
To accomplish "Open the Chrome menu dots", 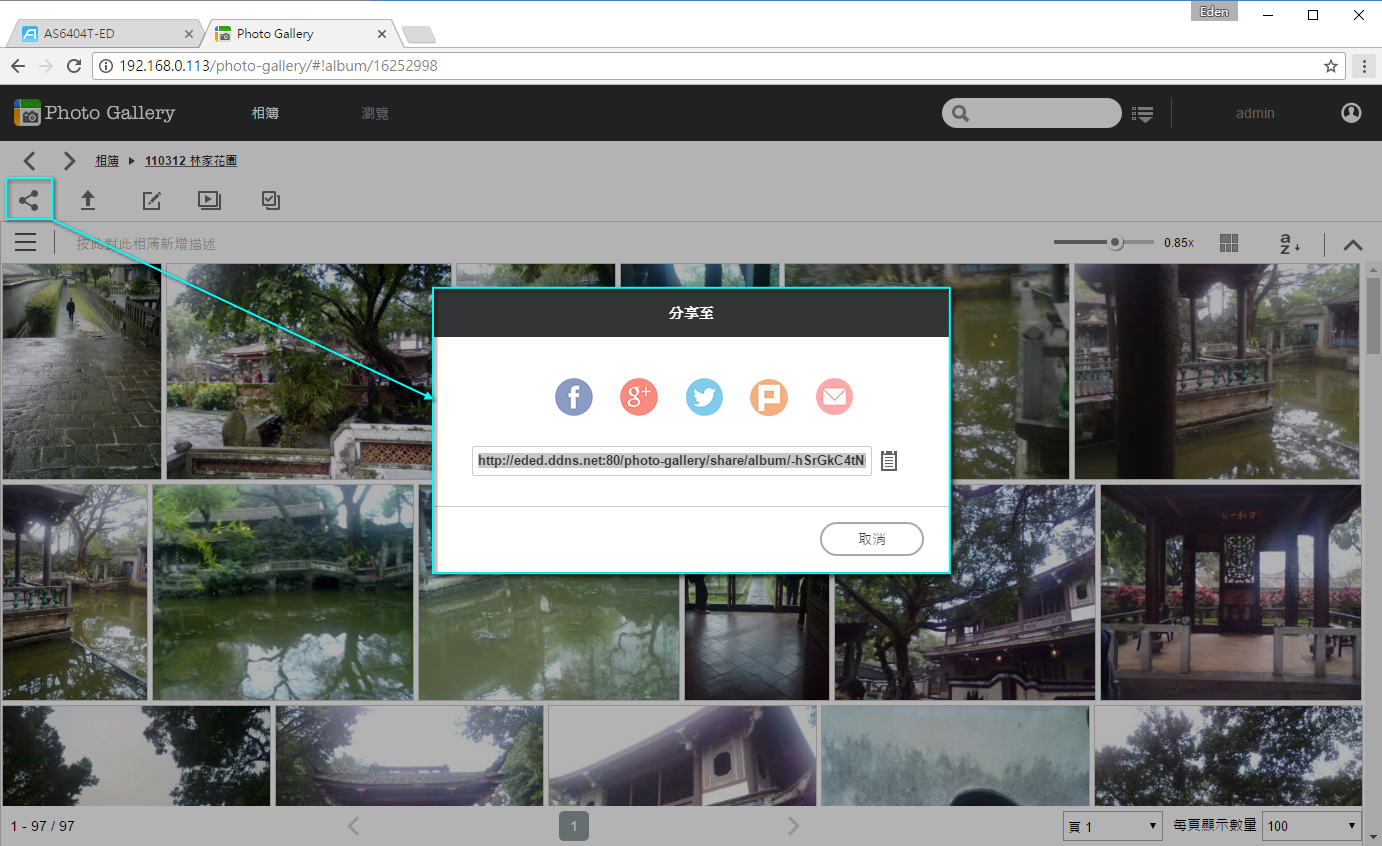I will click(x=1364, y=66).
